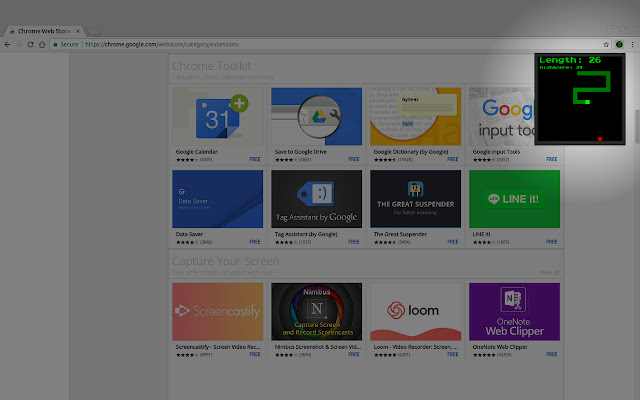The width and height of the screenshot is (640, 400).
Task: Click View all for Capture Your Screen
Action: point(549,272)
